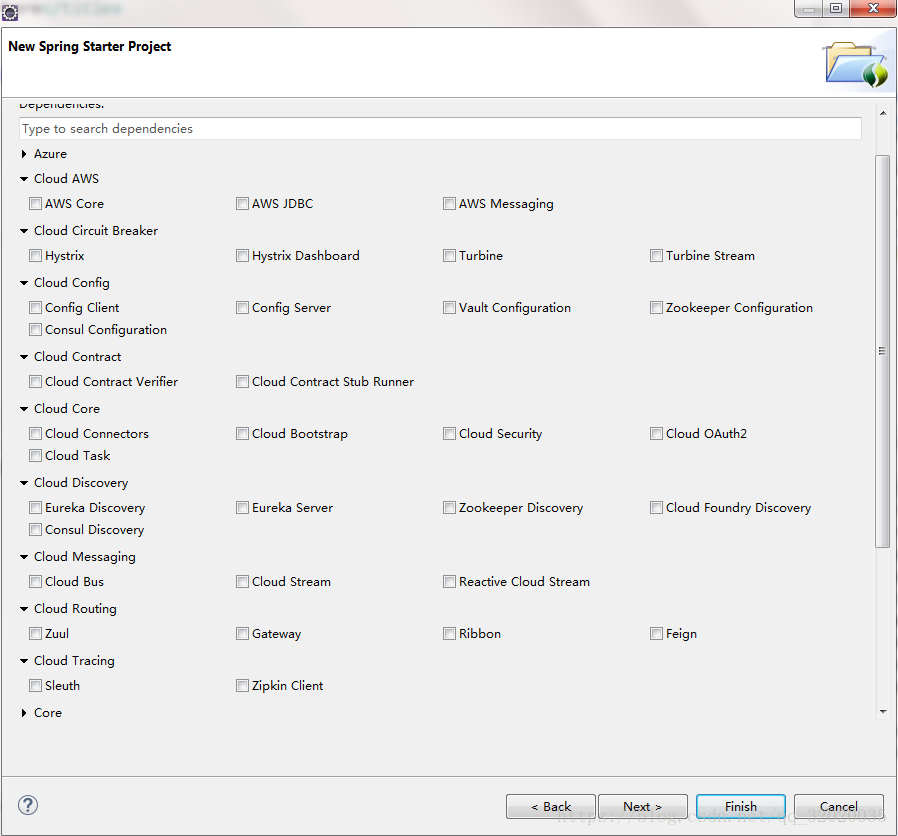This screenshot has width=898, height=836.
Task: Click the scrollbar up arrow
Action: [x=883, y=113]
